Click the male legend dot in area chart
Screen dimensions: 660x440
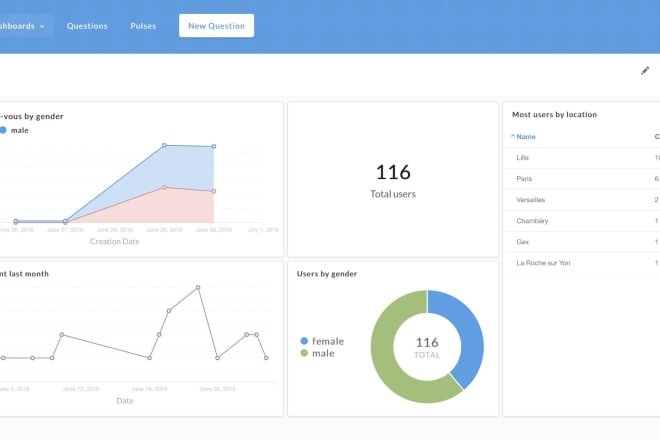pos(3,130)
